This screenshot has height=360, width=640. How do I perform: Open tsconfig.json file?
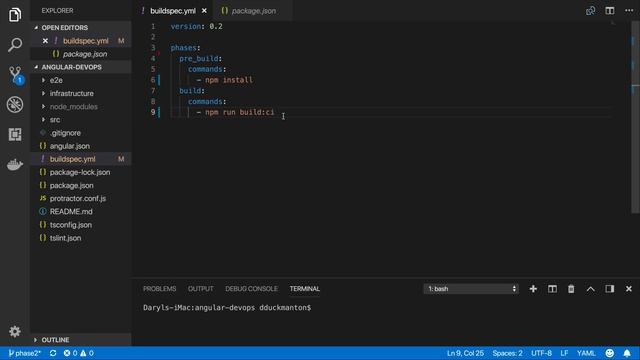[x=81, y=225]
